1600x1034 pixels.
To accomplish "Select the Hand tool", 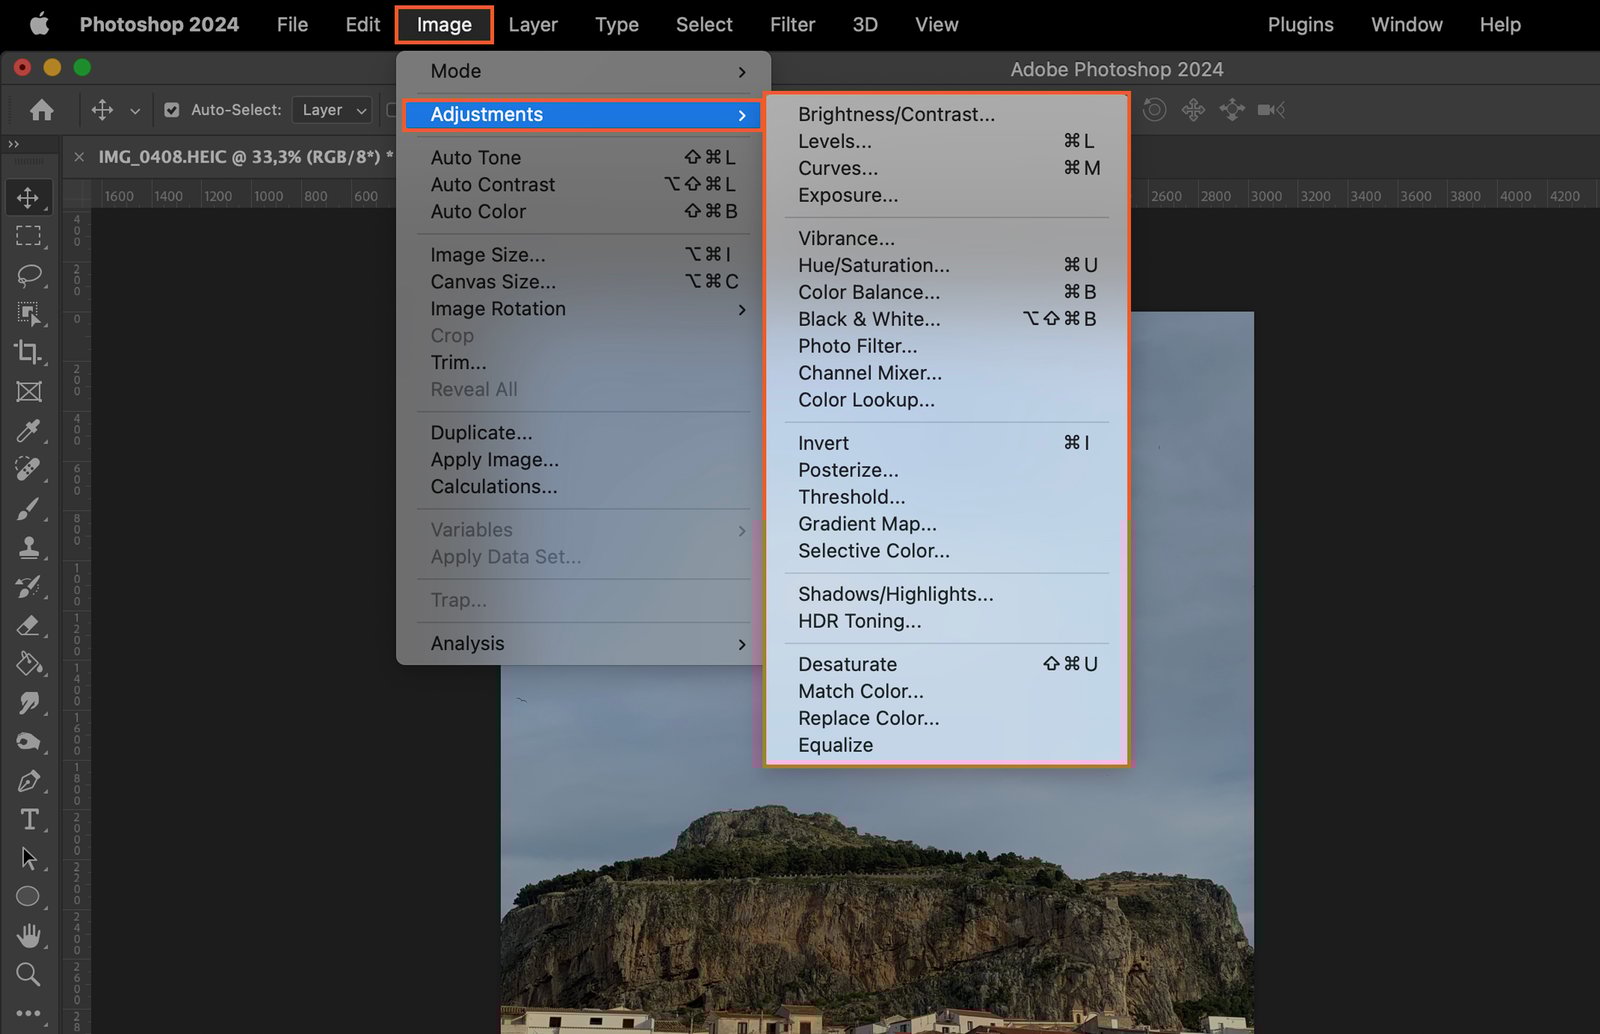I will click(28, 936).
